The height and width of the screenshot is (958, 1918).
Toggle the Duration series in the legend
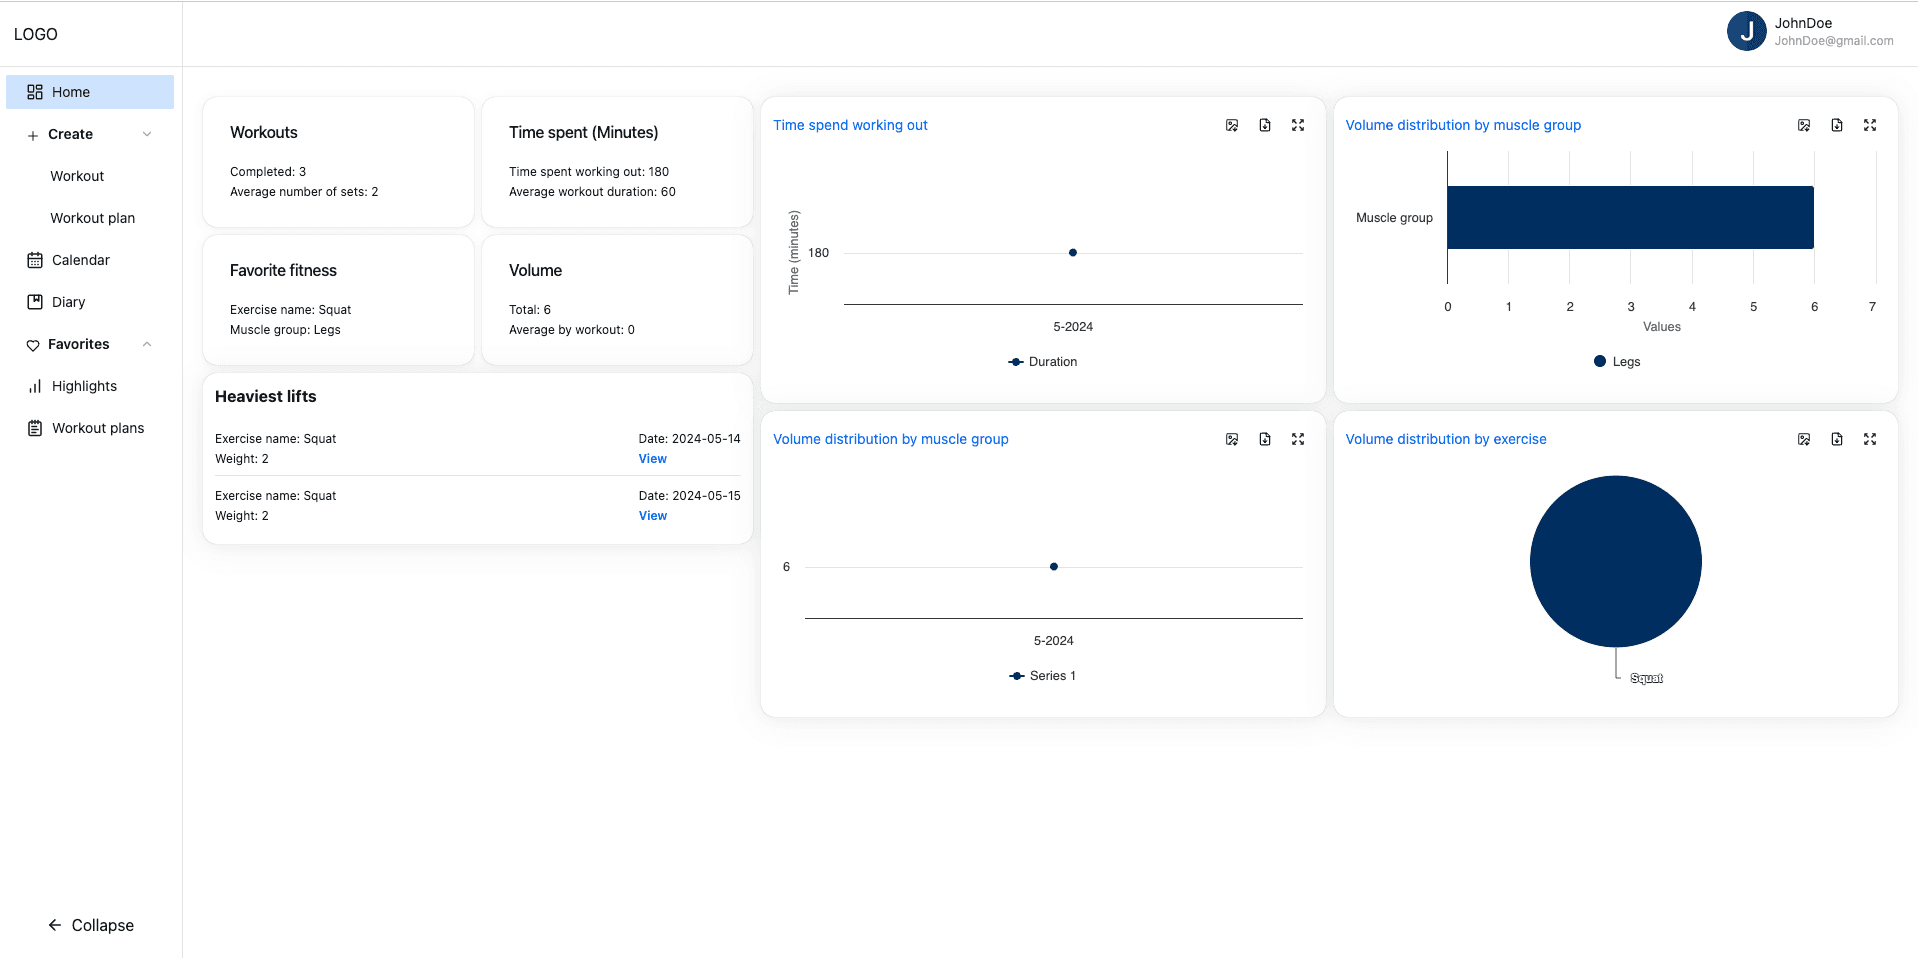pos(1042,361)
